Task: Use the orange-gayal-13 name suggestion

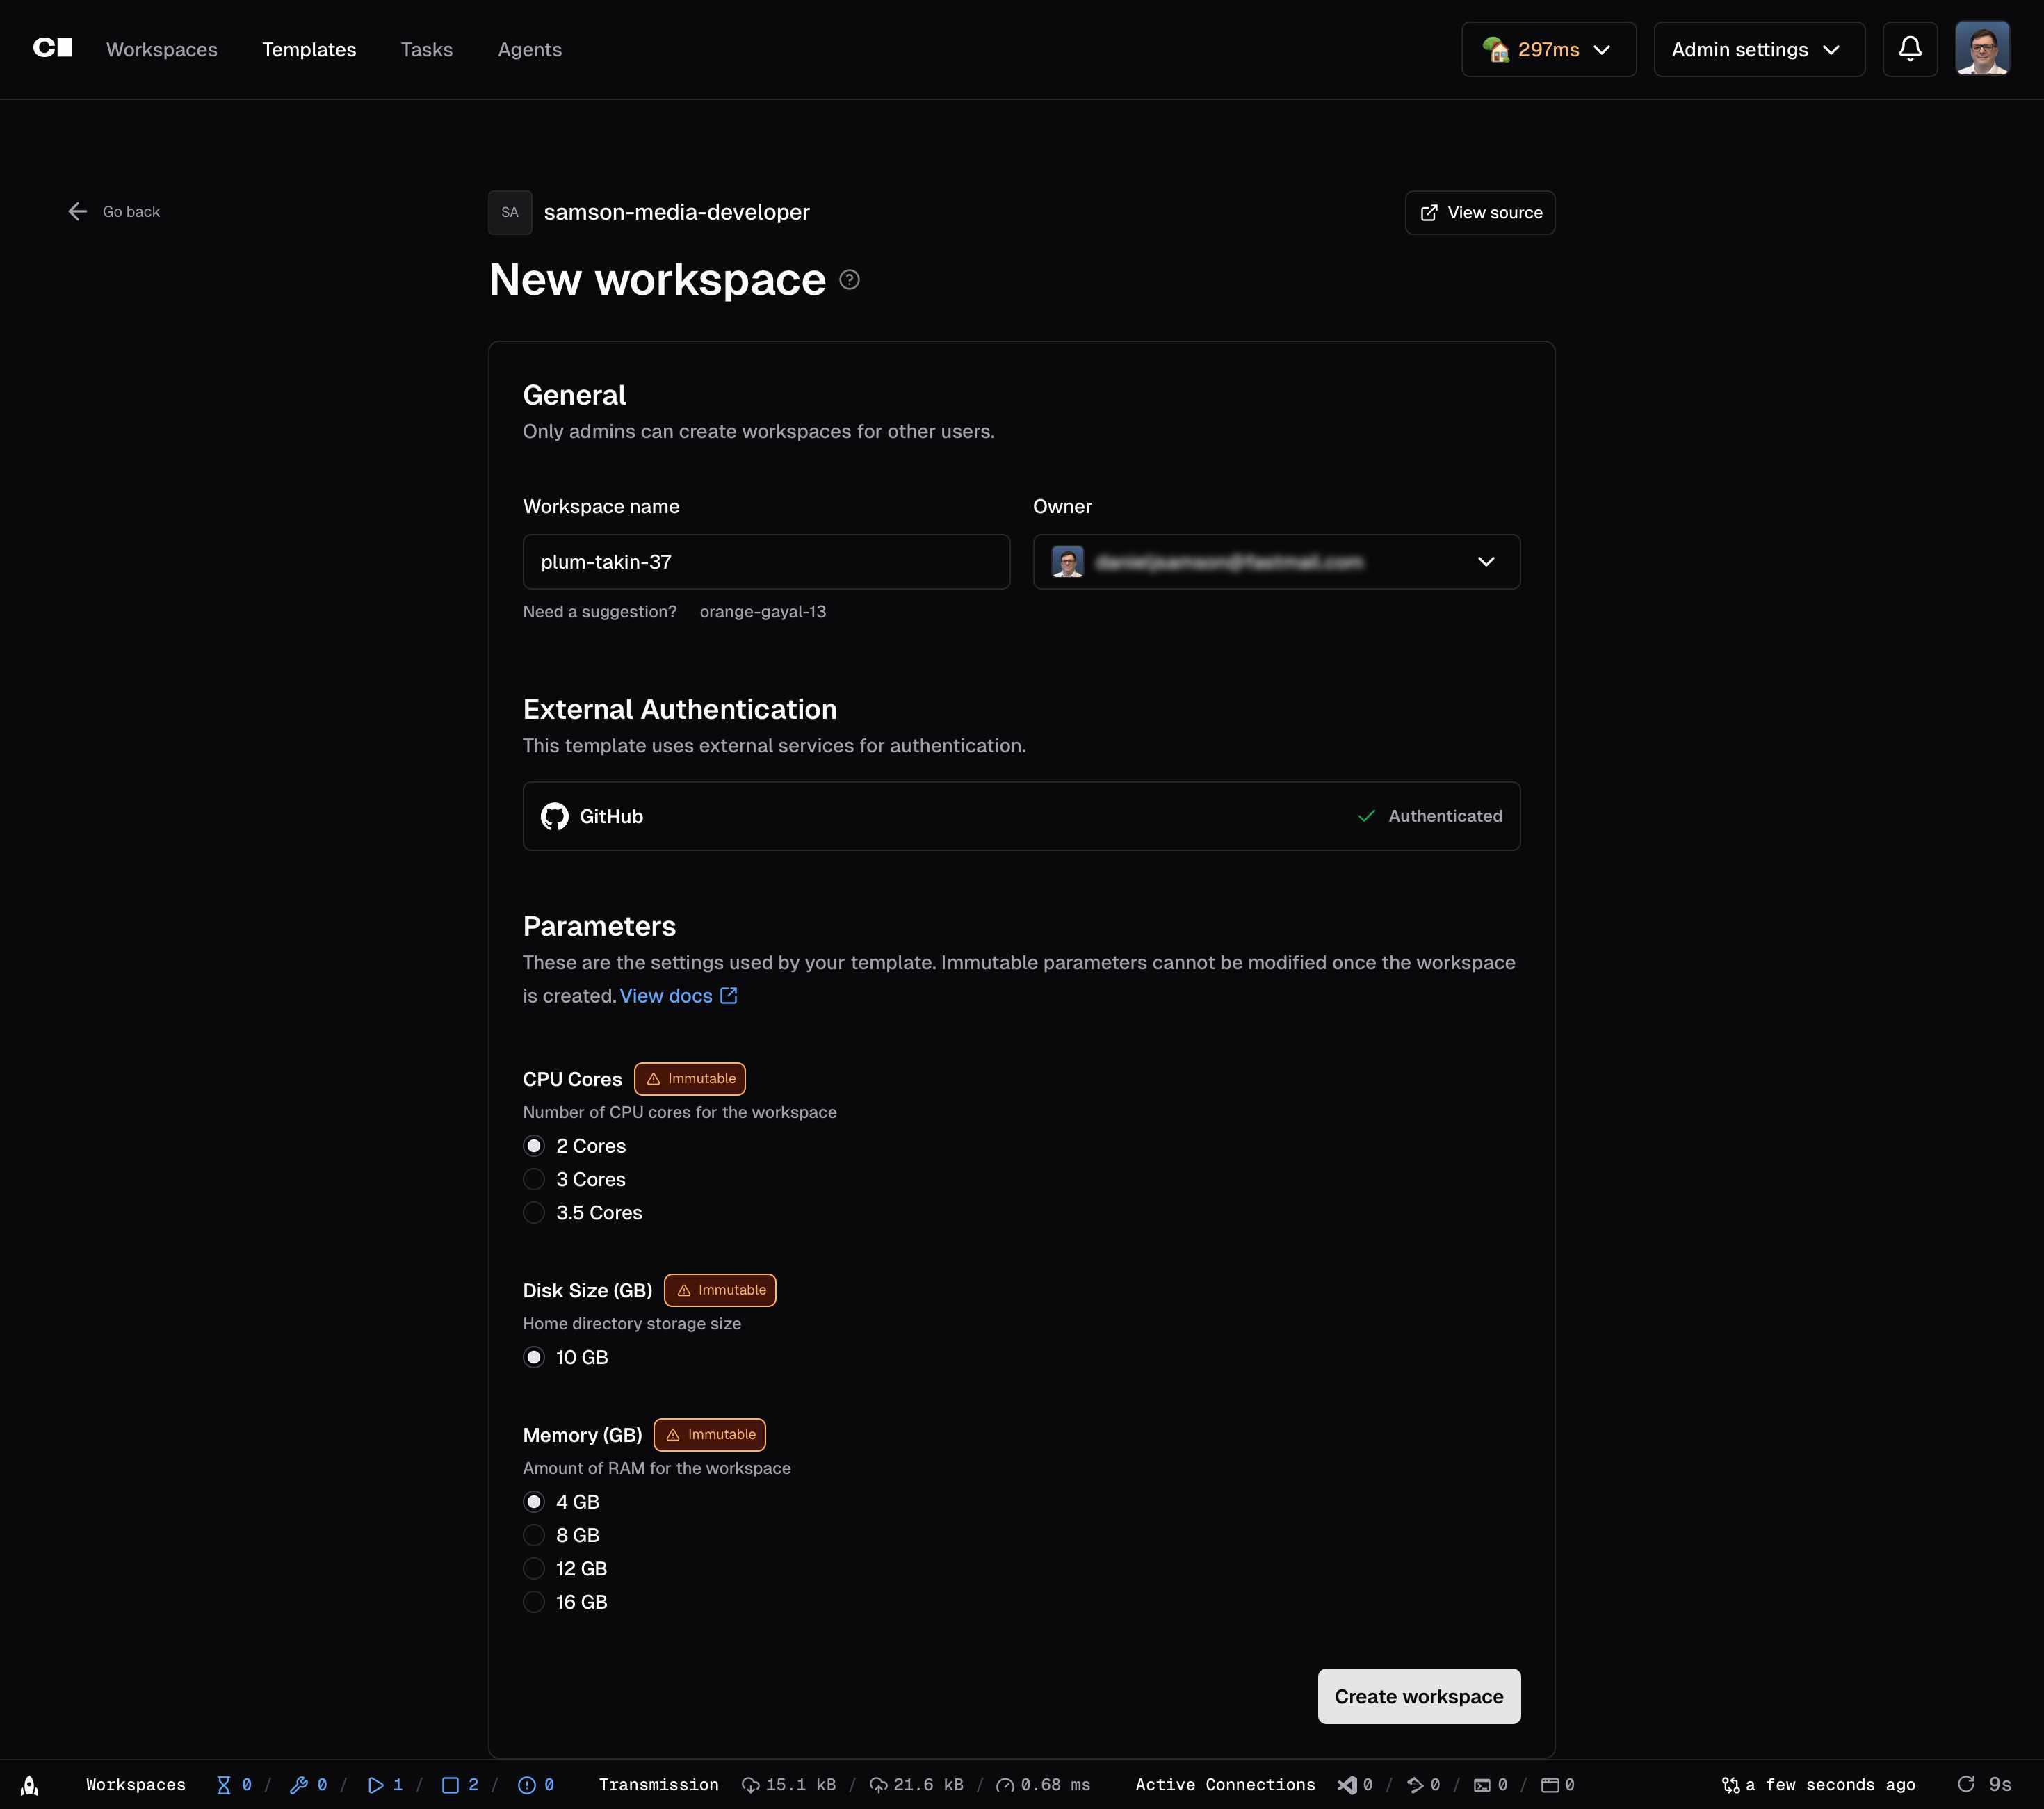Action: coord(763,611)
